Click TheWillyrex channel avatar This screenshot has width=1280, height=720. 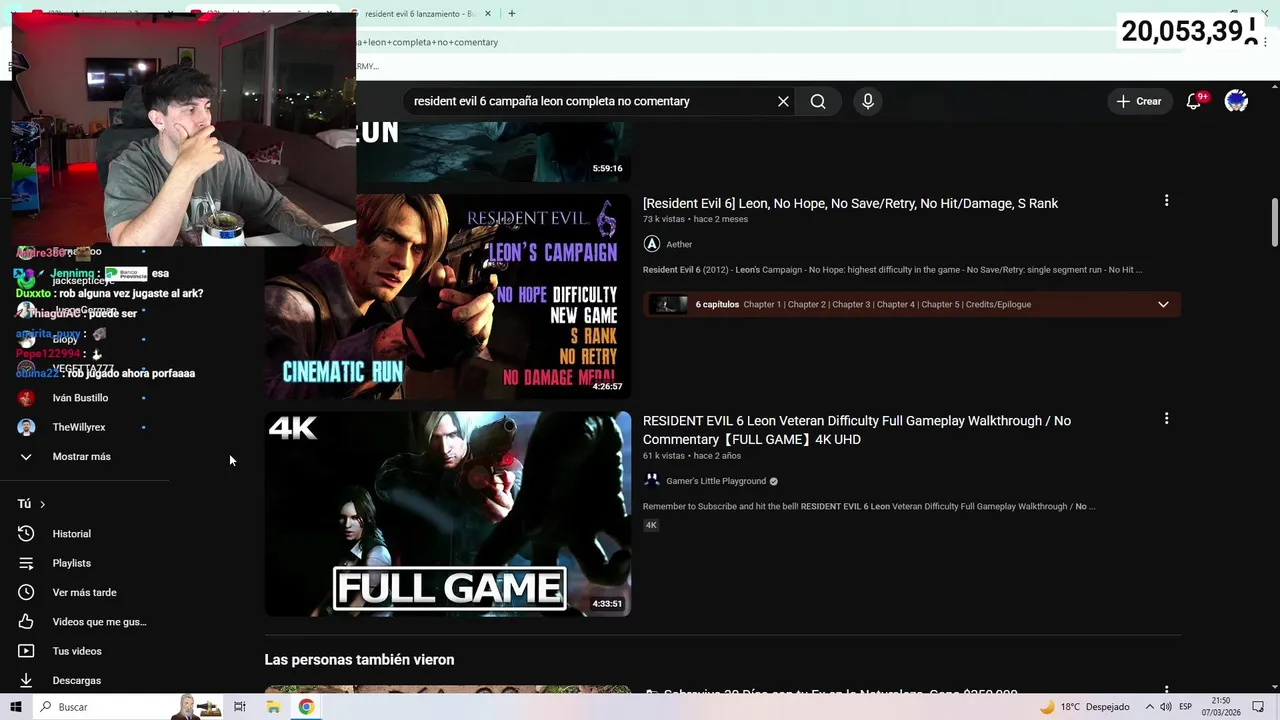(26, 427)
